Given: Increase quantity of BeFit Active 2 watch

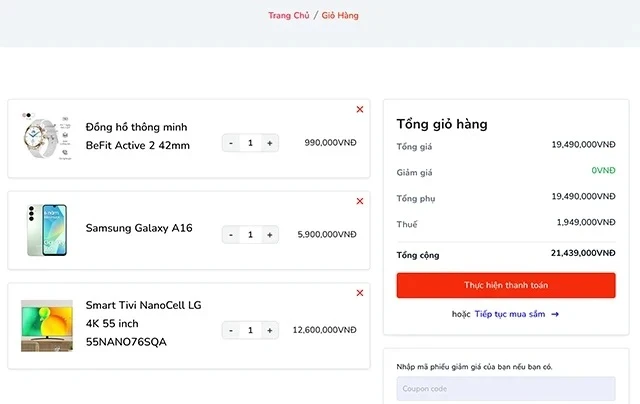Looking at the screenshot, I should click(x=269, y=143).
